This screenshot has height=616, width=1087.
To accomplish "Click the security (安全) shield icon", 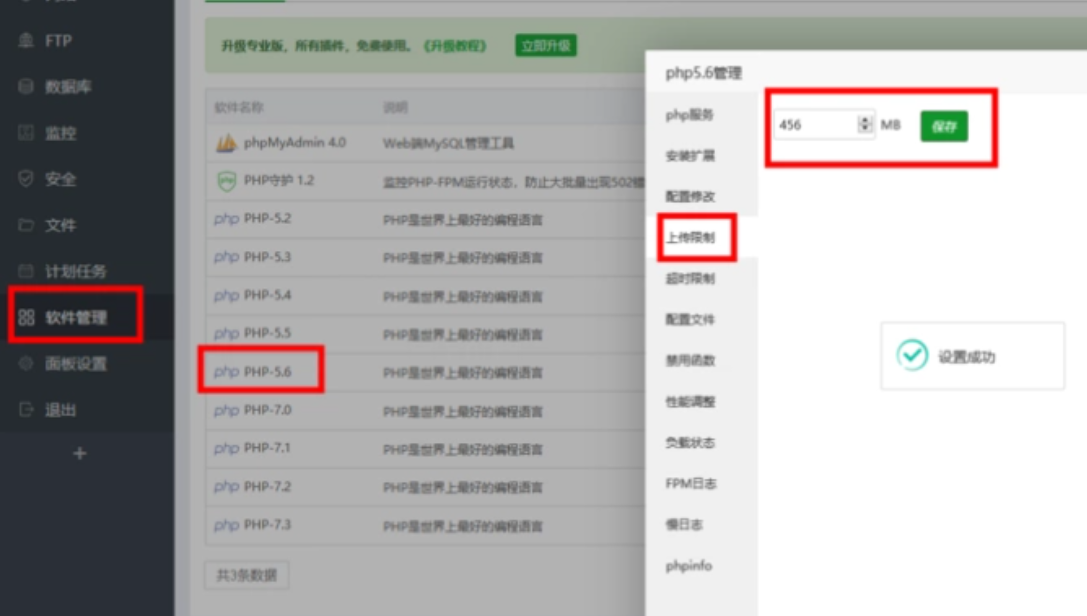I will point(26,179).
